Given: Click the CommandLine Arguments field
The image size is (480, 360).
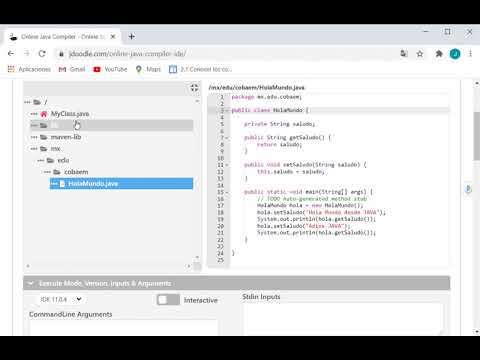Looking at the screenshot, I should 123,327.
